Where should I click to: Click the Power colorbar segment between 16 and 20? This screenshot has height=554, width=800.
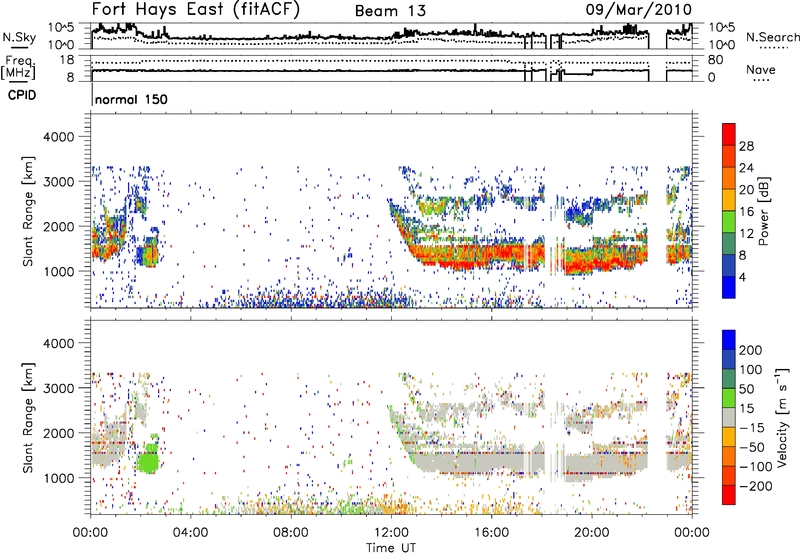tap(729, 199)
